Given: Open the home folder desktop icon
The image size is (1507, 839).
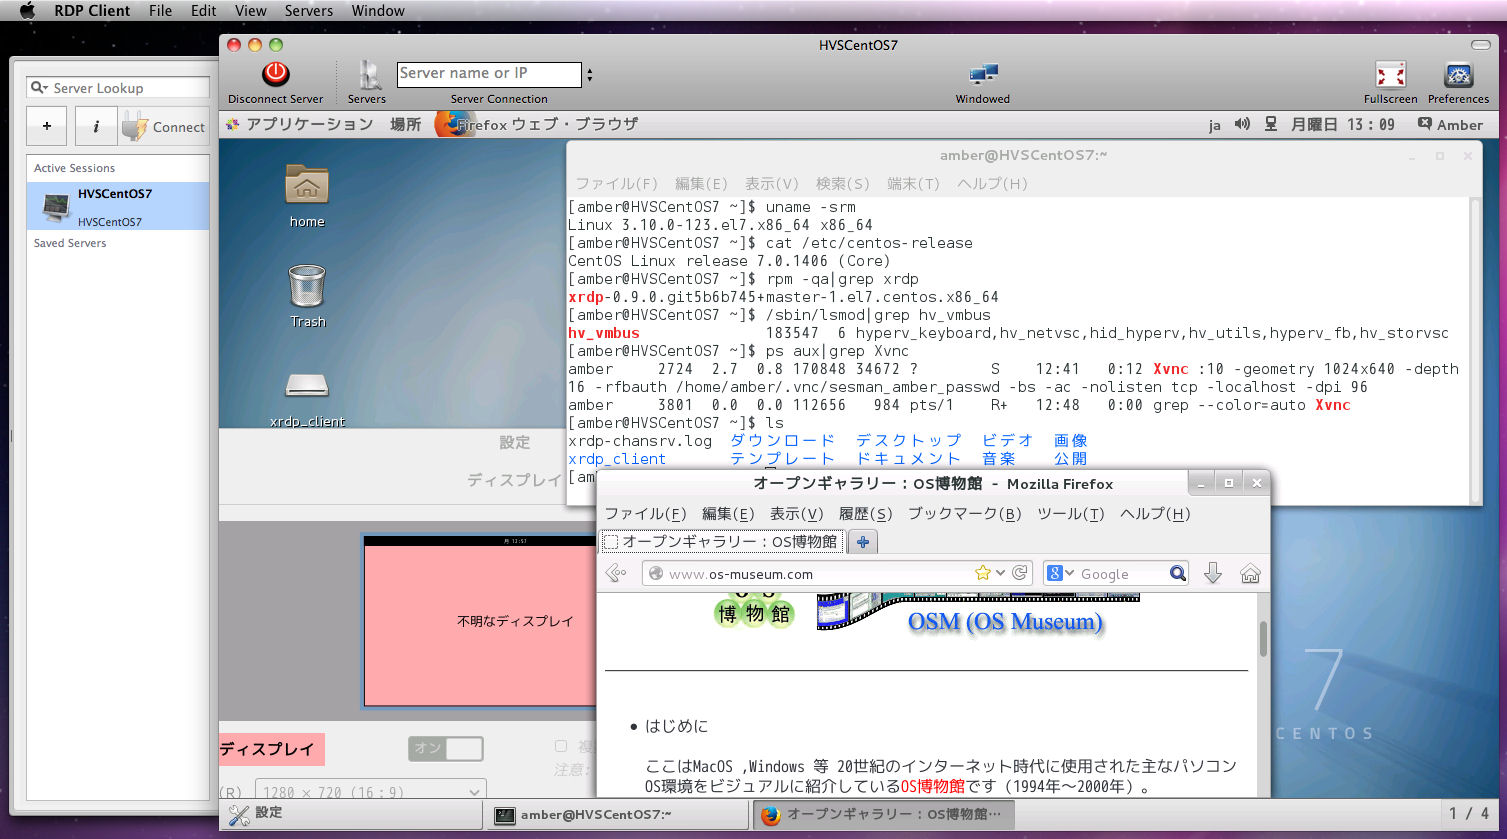Looking at the screenshot, I should point(307,195).
